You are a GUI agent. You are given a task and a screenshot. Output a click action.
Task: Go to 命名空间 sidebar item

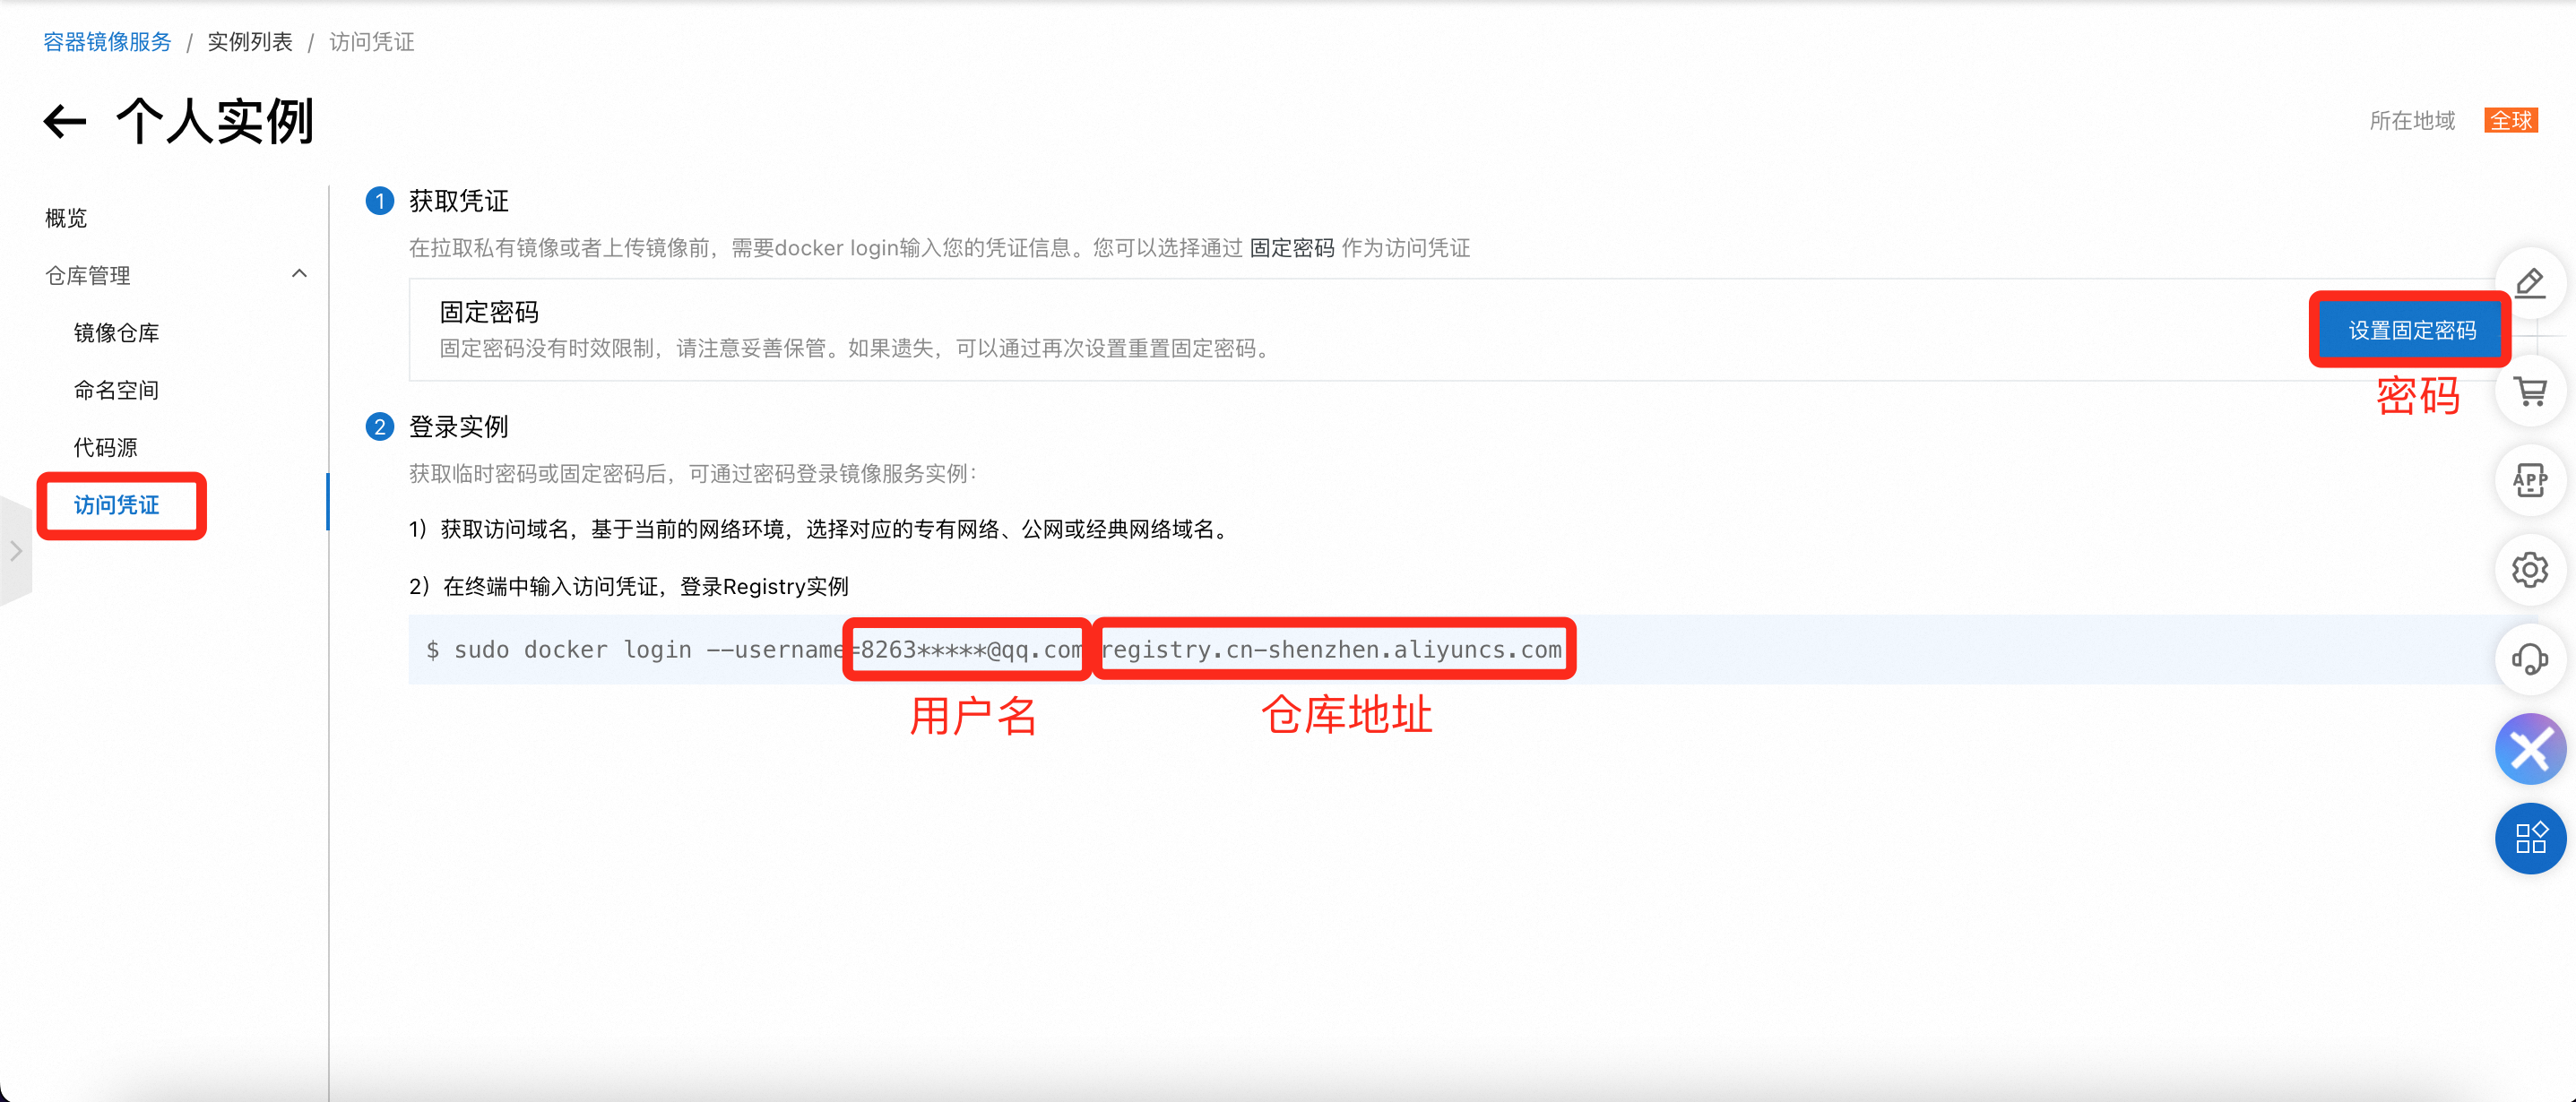(x=116, y=390)
